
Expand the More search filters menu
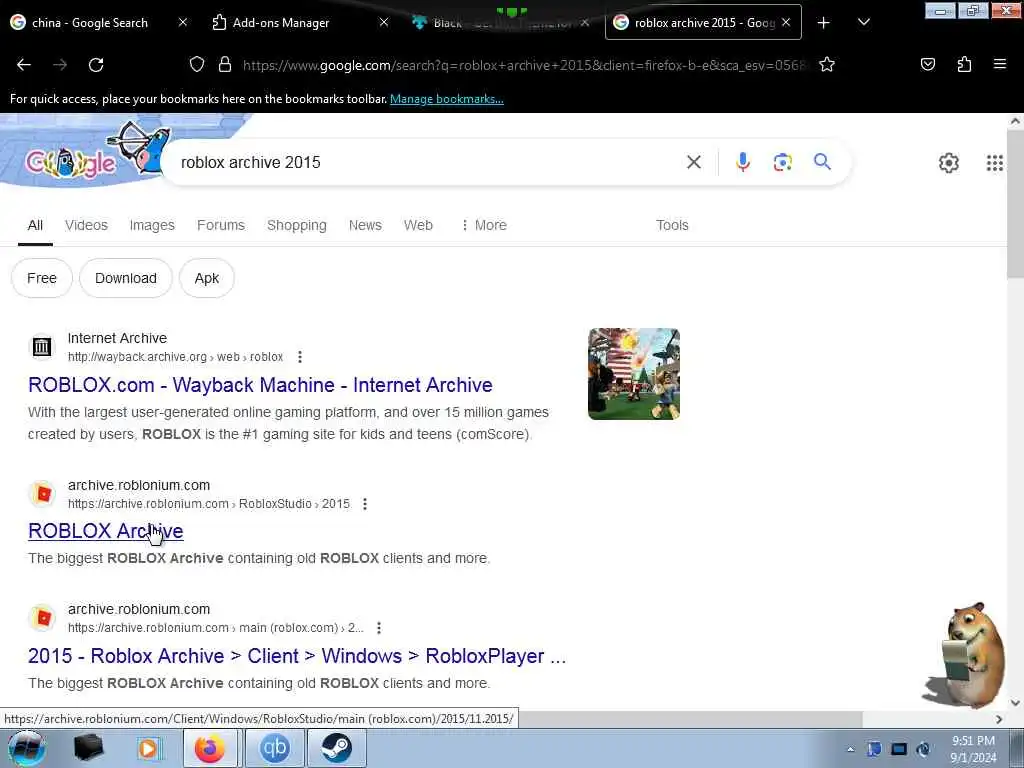tap(484, 225)
